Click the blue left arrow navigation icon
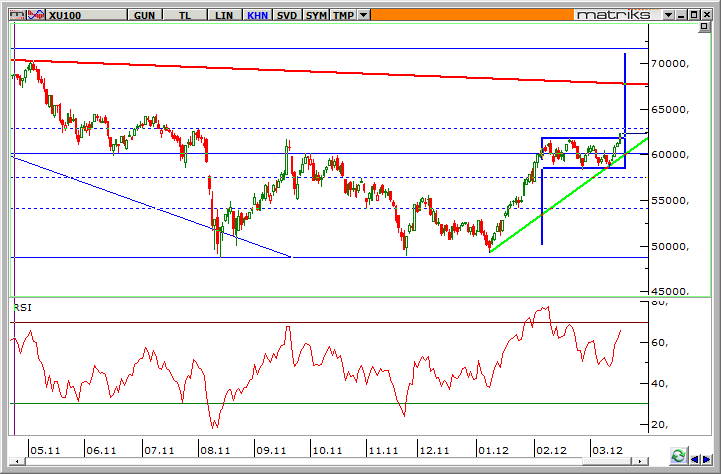 [695, 459]
